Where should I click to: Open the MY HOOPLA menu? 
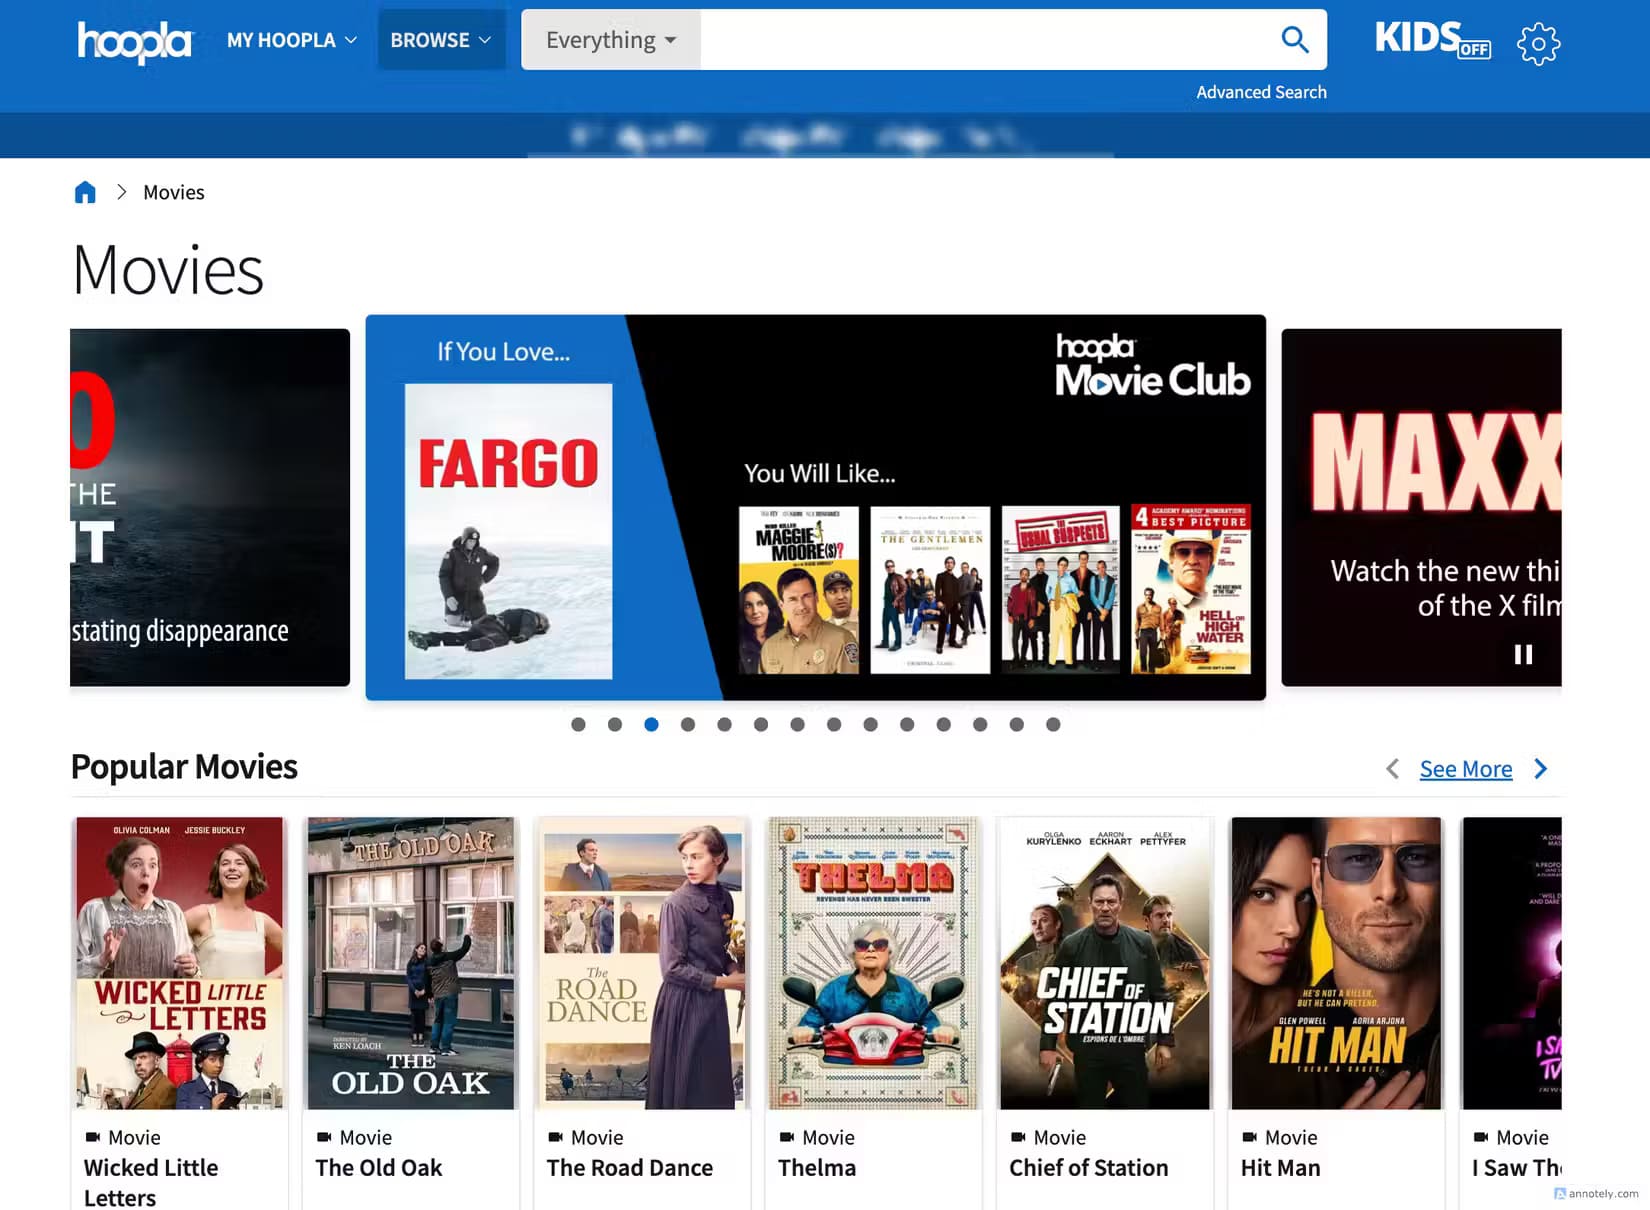[291, 40]
